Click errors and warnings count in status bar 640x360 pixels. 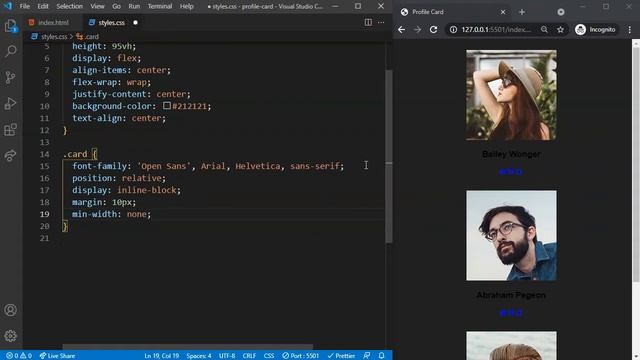pos(19,356)
